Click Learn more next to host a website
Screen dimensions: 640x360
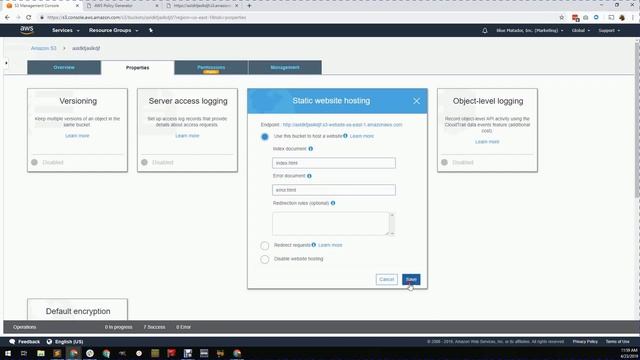[x=362, y=136]
